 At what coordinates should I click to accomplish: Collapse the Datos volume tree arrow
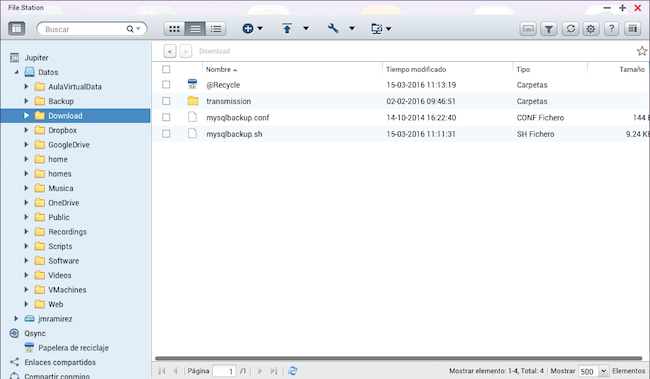coord(16,72)
